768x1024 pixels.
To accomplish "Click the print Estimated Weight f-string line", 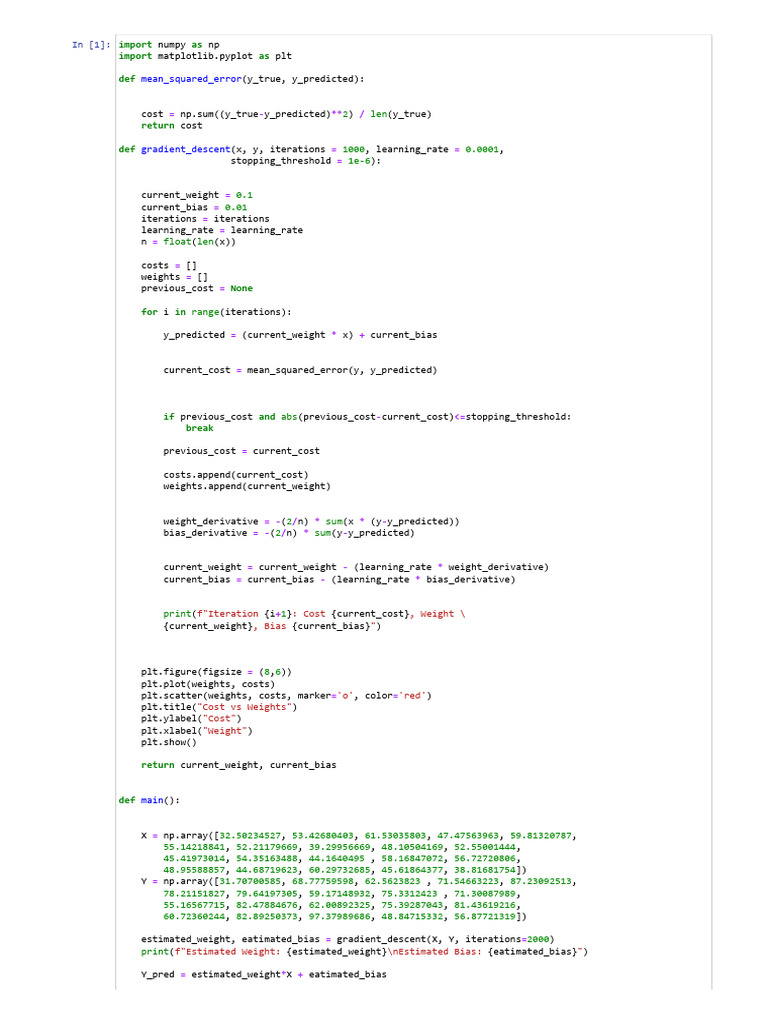I will tap(364, 952).
